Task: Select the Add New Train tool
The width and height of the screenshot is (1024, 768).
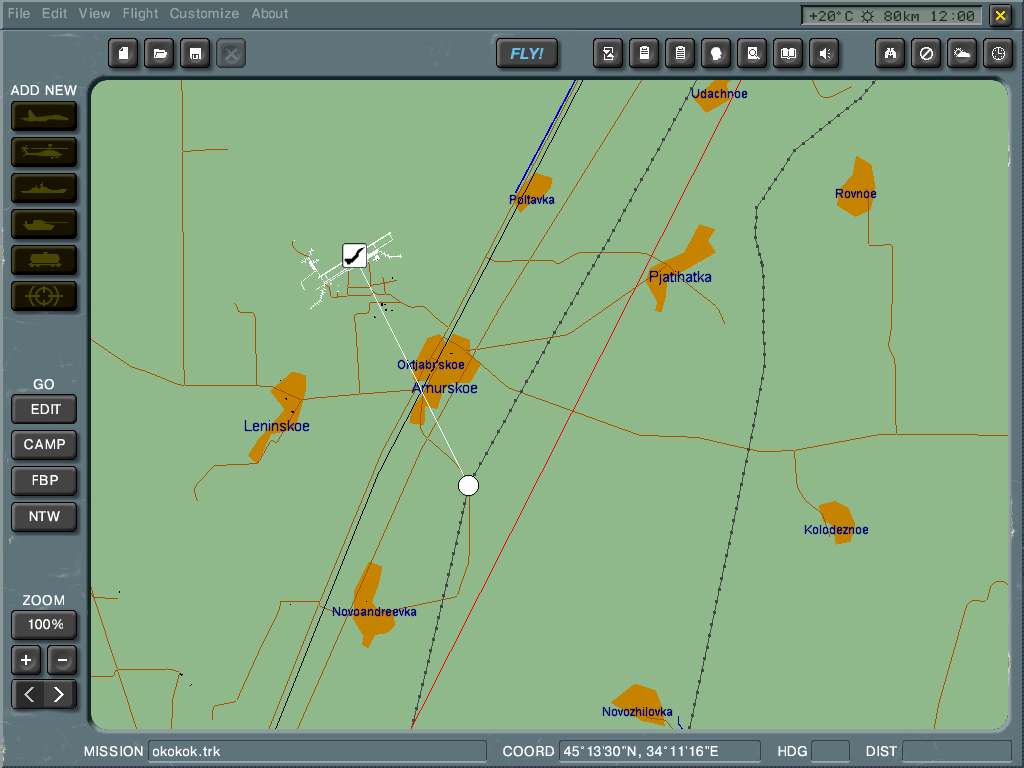Action: [x=43, y=260]
